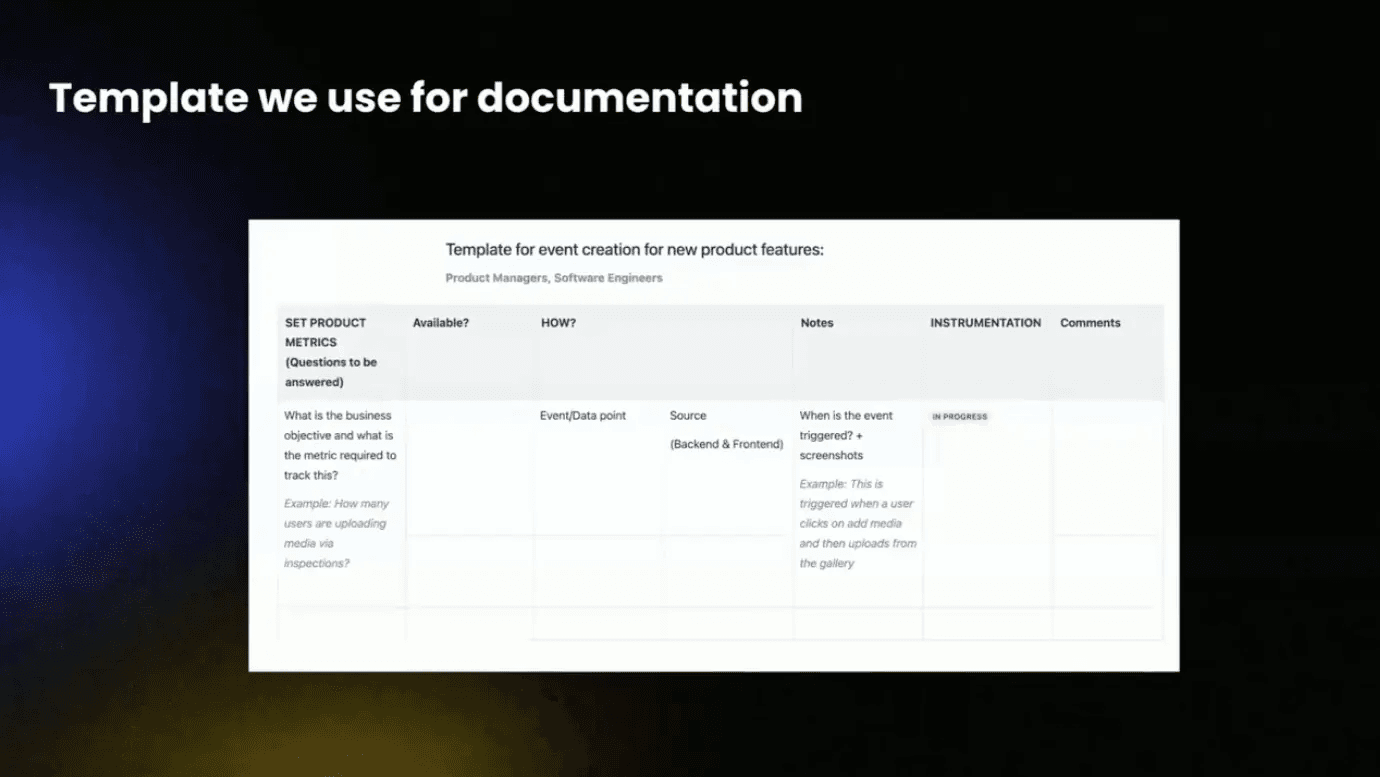Click the gallery upload example note text

857,523
